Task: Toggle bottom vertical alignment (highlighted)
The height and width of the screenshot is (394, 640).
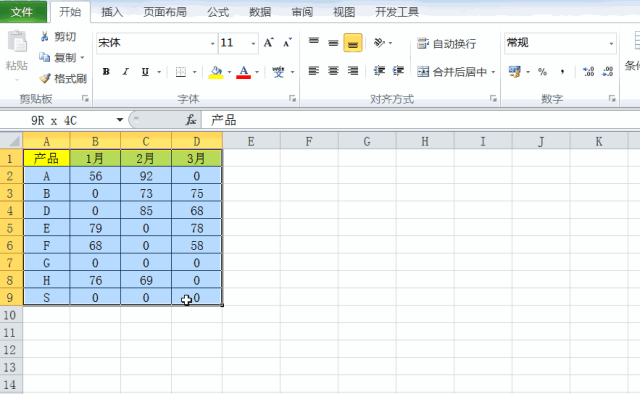Action: click(353, 42)
